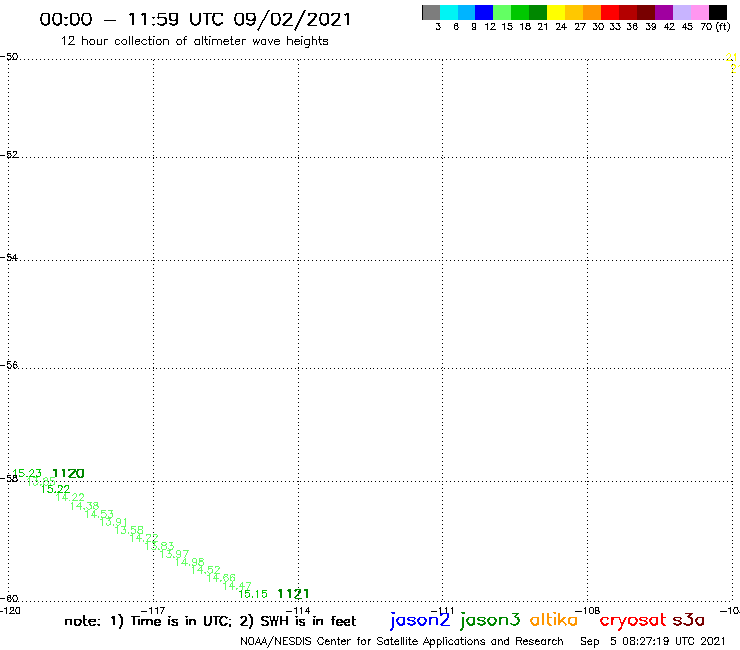Viewport: 740px width, 650px height.
Task: Click the wave height value 14.72
Action: click(144, 538)
